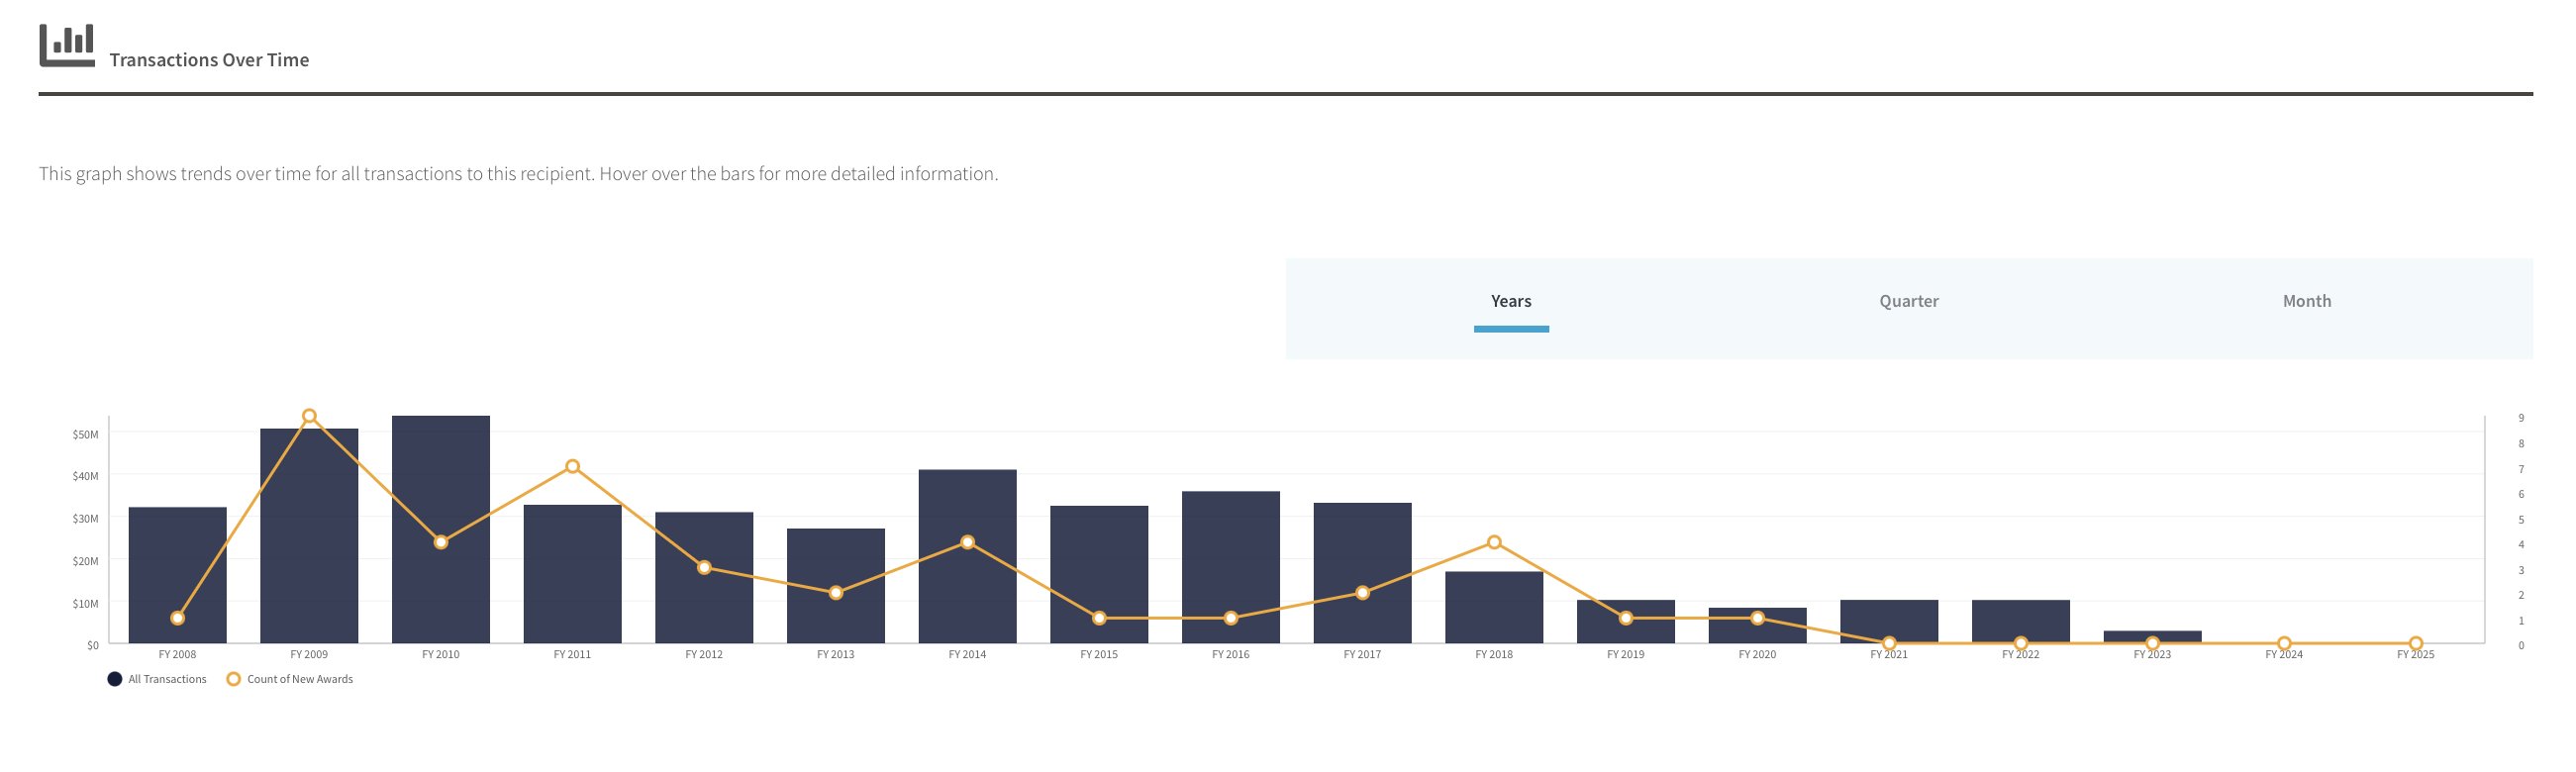The height and width of the screenshot is (772, 2576).
Task: Select the Years tab
Action: pos(1511,301)
